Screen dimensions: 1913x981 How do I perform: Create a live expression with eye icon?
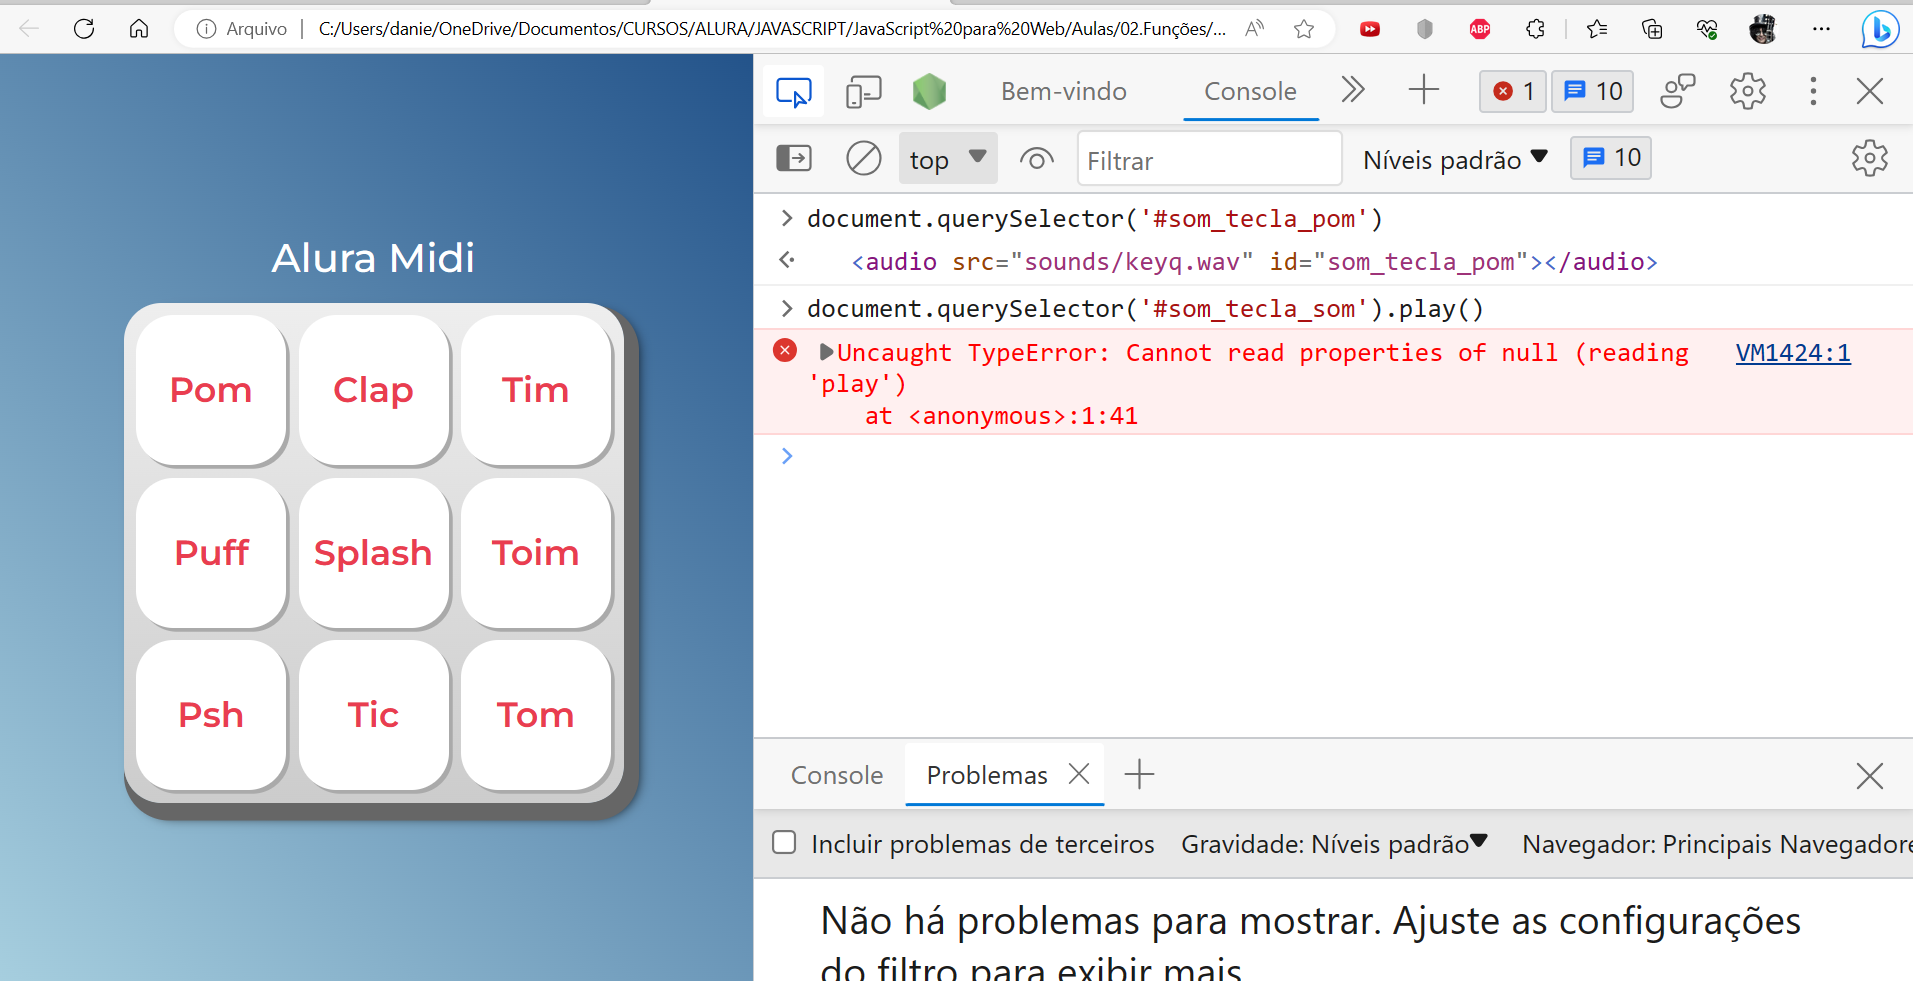pyautogui.click(x=1037, y=159)
